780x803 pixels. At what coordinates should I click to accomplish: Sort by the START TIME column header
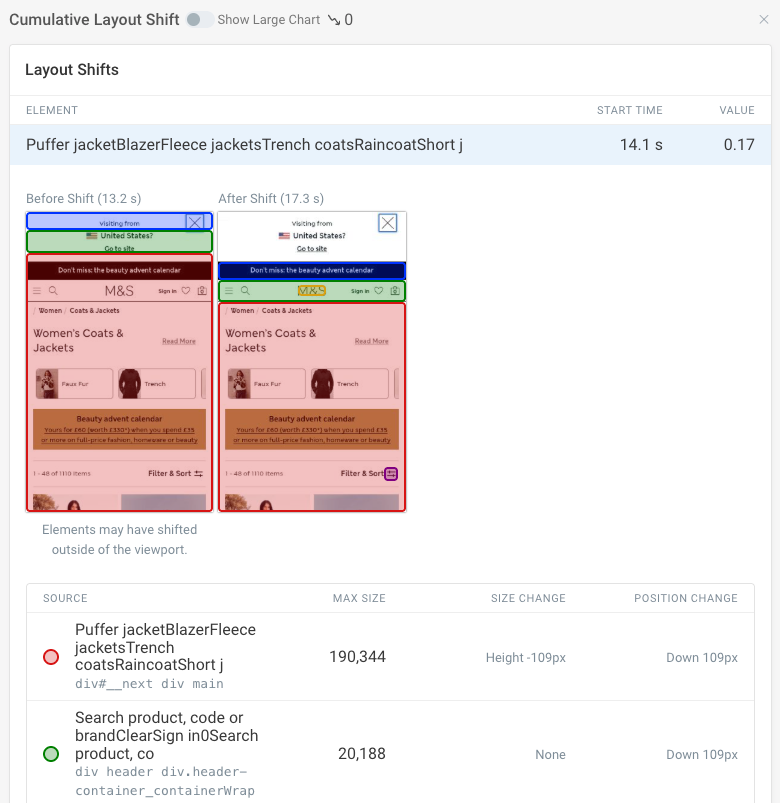629,110
